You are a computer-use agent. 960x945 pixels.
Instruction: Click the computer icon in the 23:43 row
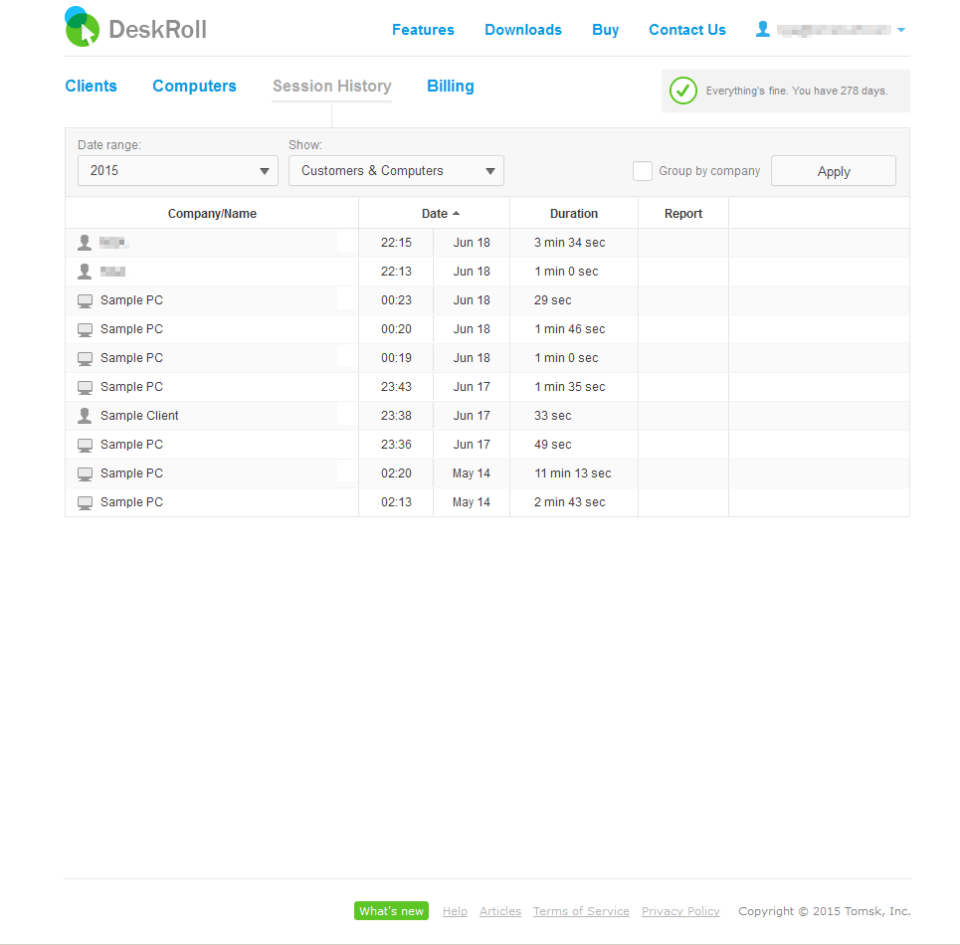(85, 387)
